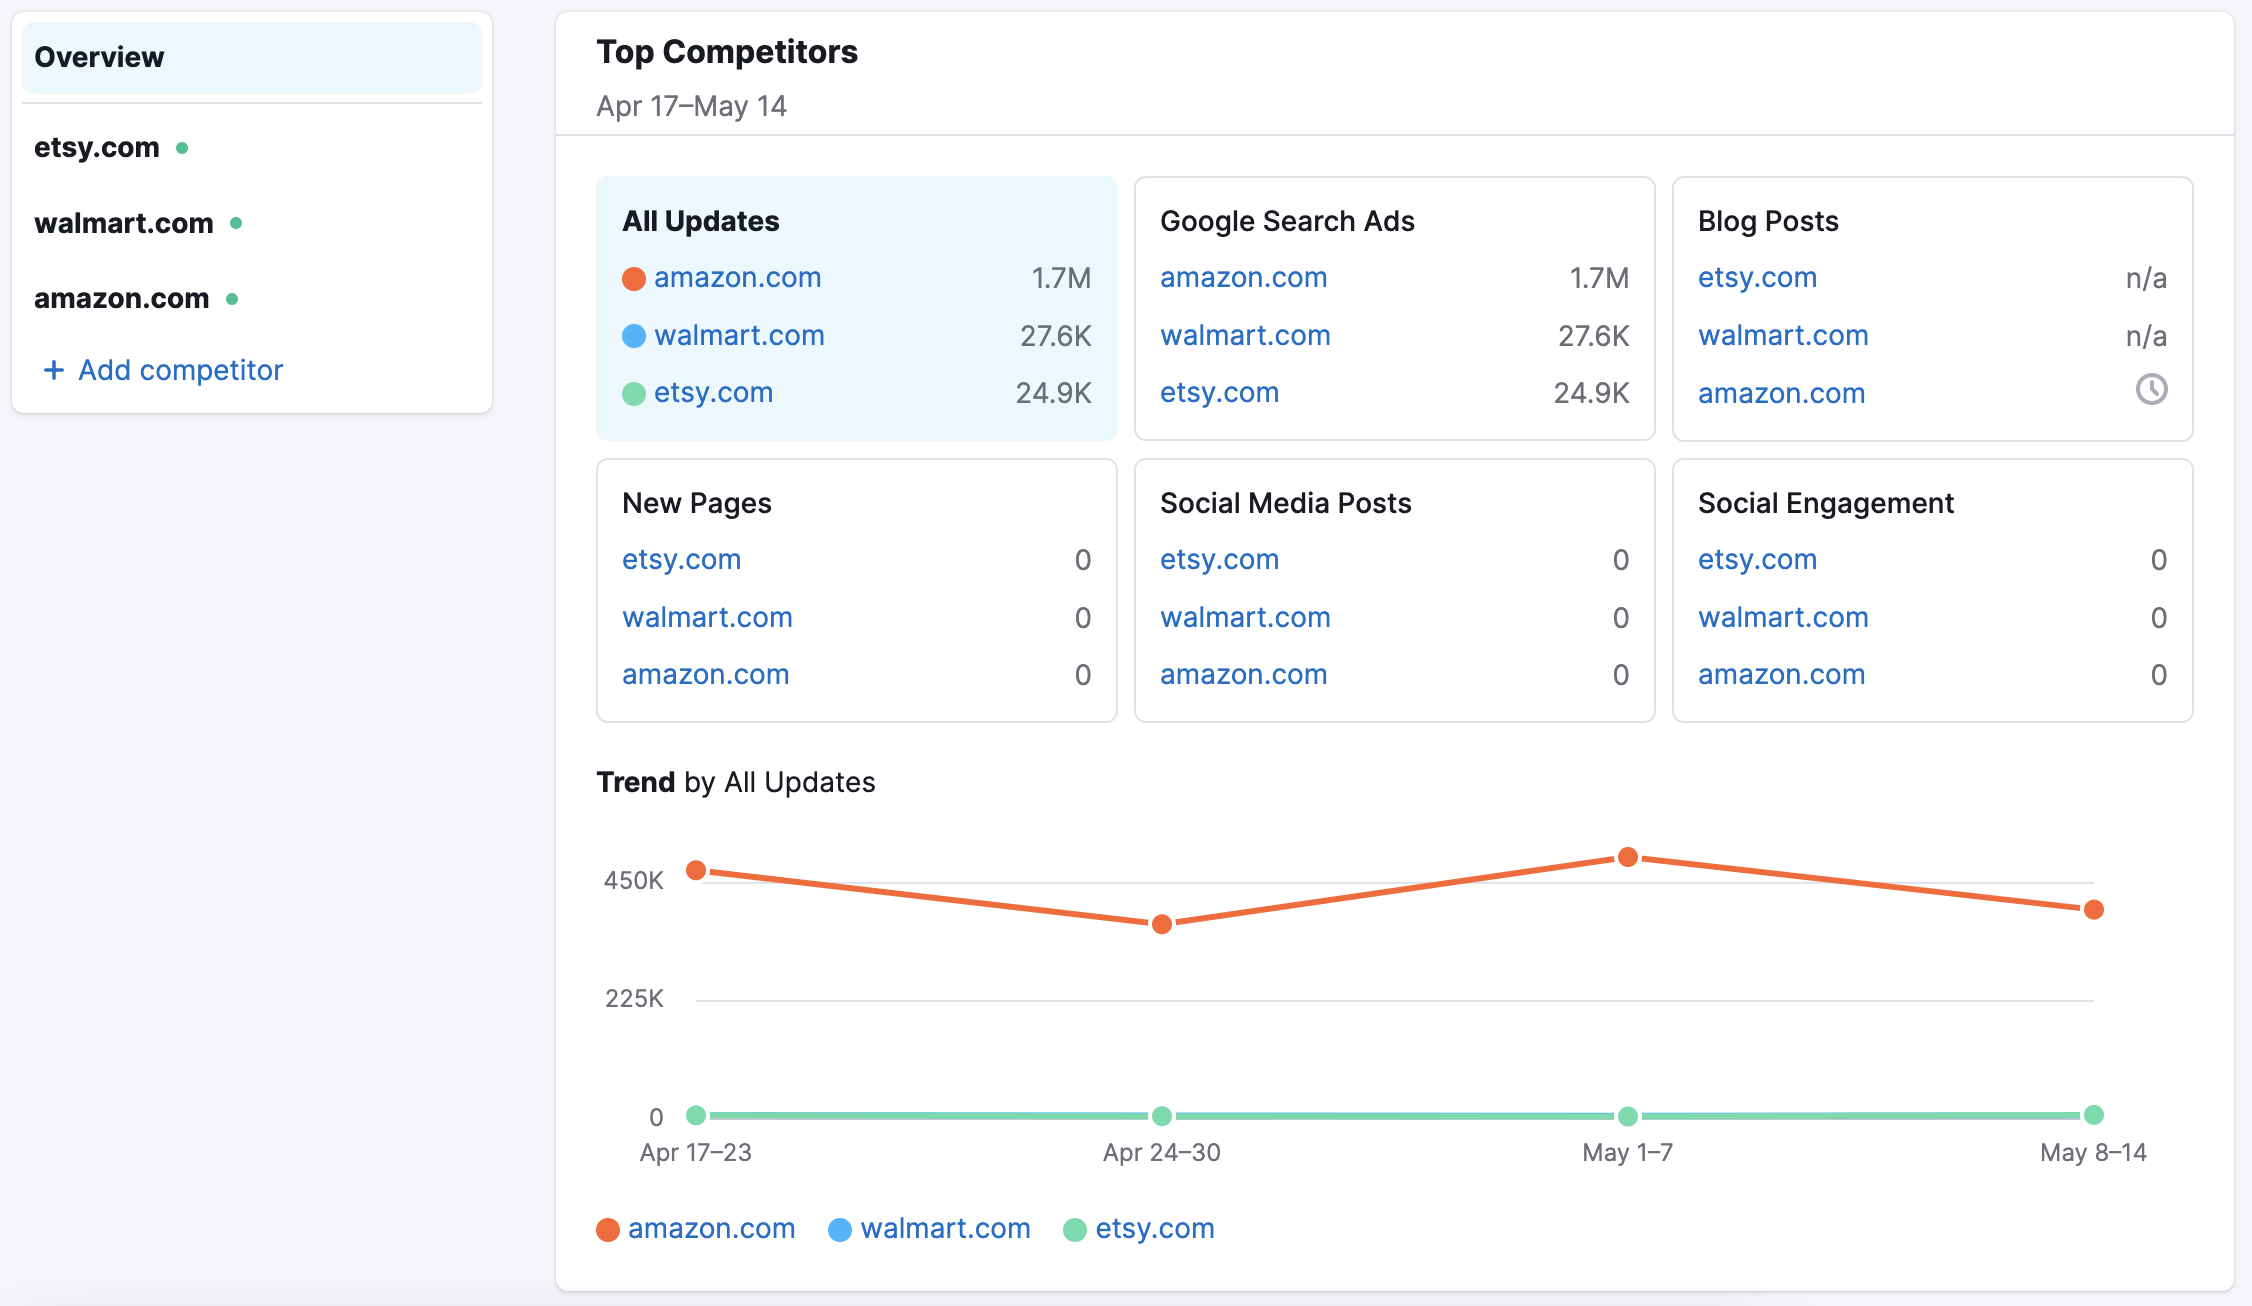Screen dimensions: 2252x1306
Task: Expand the etsy.com entry in the sidebar
Action: coord(96,147)
